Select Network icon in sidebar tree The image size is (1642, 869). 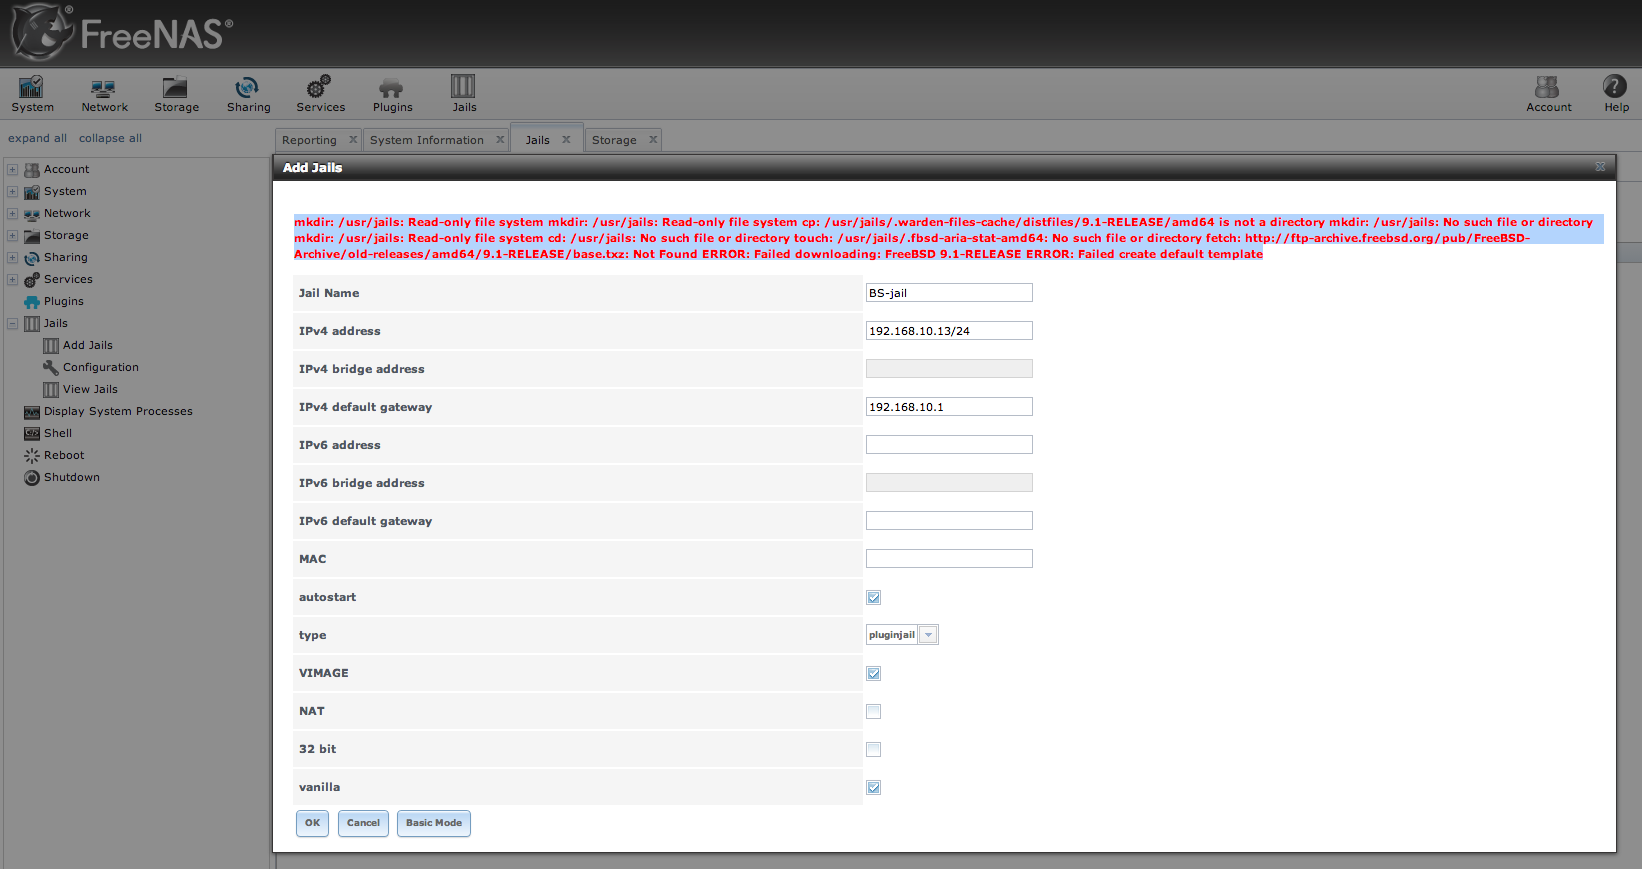point(32,214)
